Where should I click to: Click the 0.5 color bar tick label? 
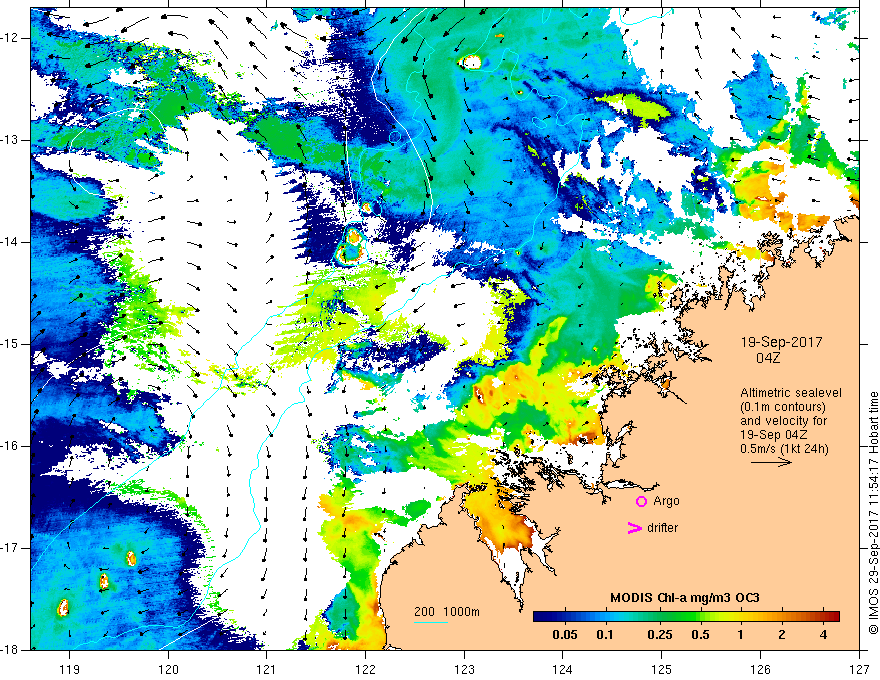[700, 635]
